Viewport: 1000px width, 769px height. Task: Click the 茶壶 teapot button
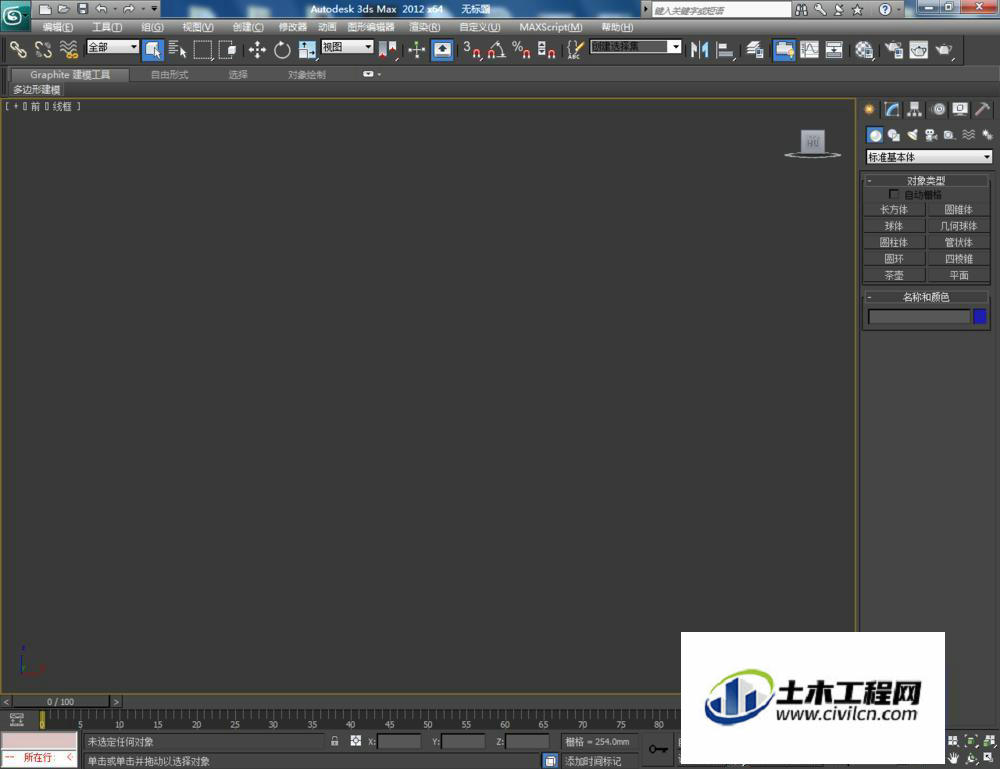[893, 275]
